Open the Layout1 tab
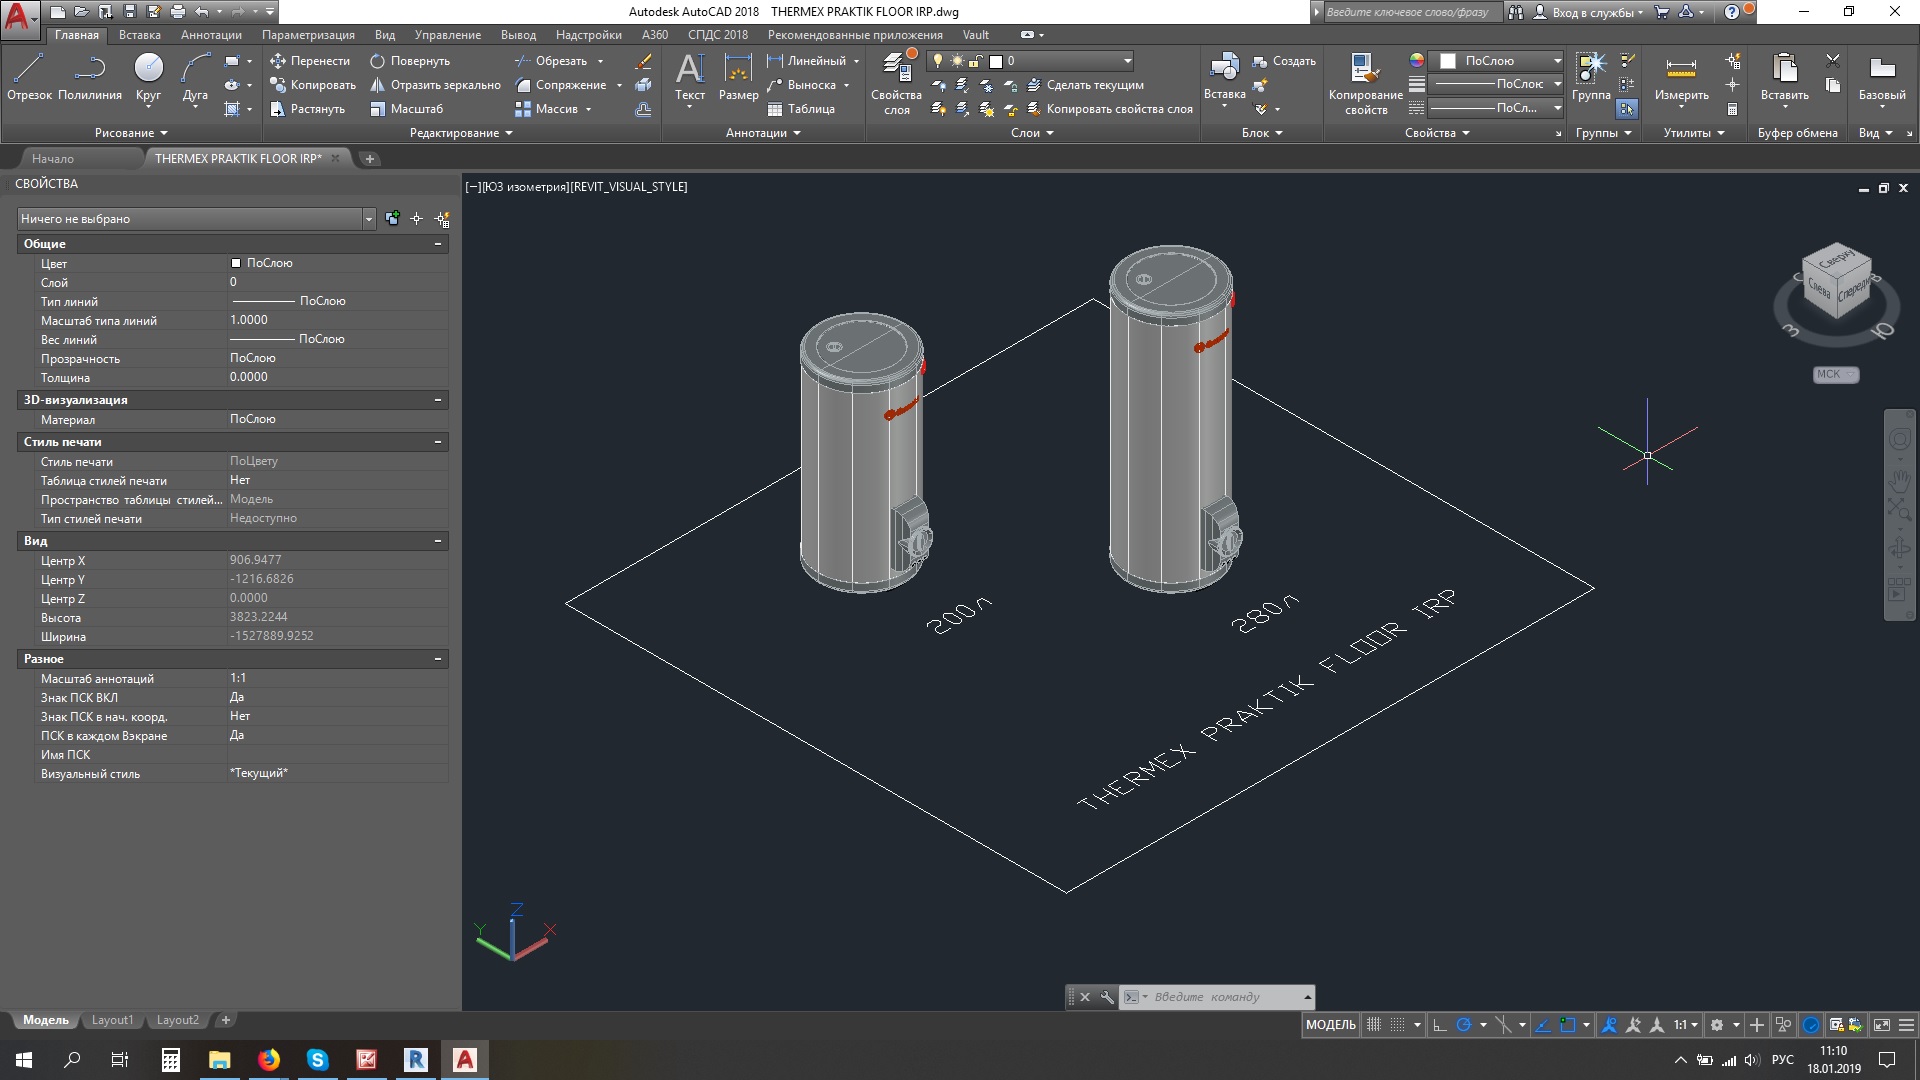Screen dimensions: 1920x1080 pos(112,1020)
